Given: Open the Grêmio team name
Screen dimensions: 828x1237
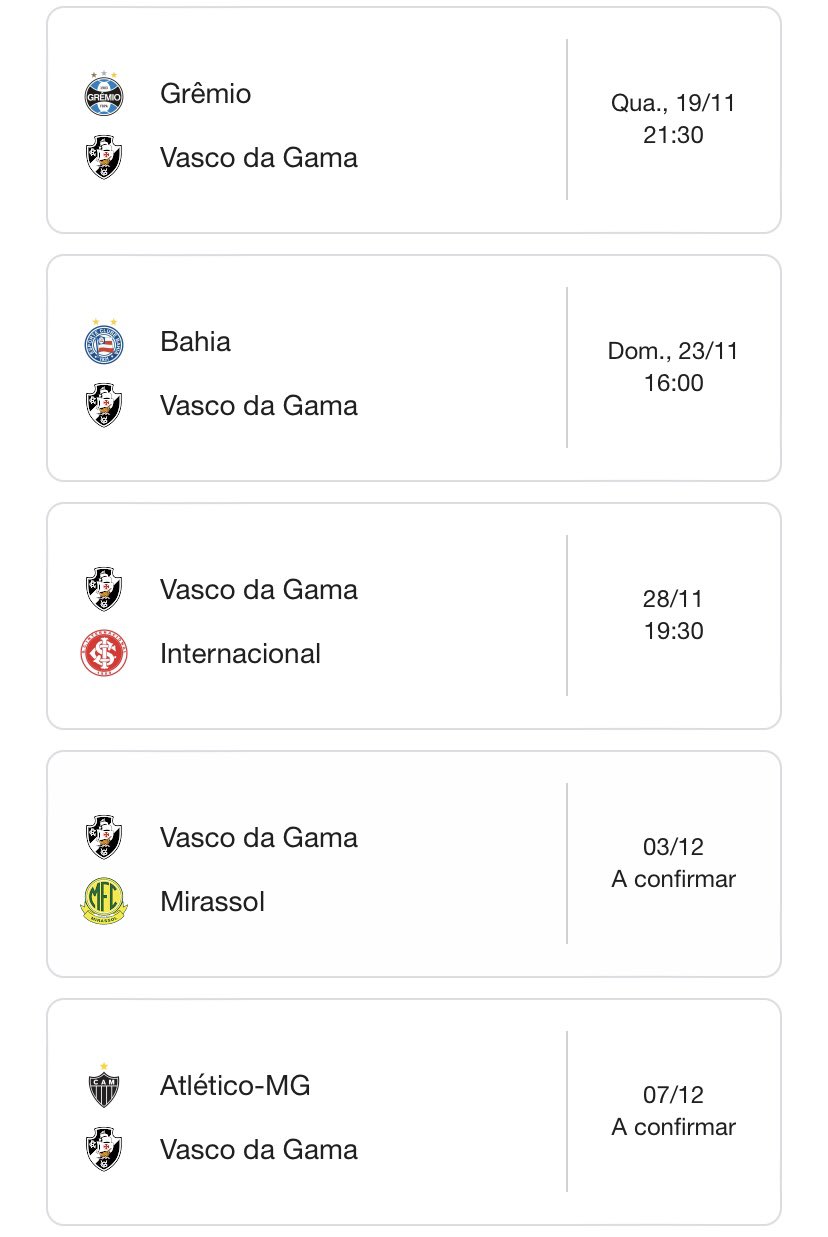Looking at the screenshot, I should click(x=205, y=94).
